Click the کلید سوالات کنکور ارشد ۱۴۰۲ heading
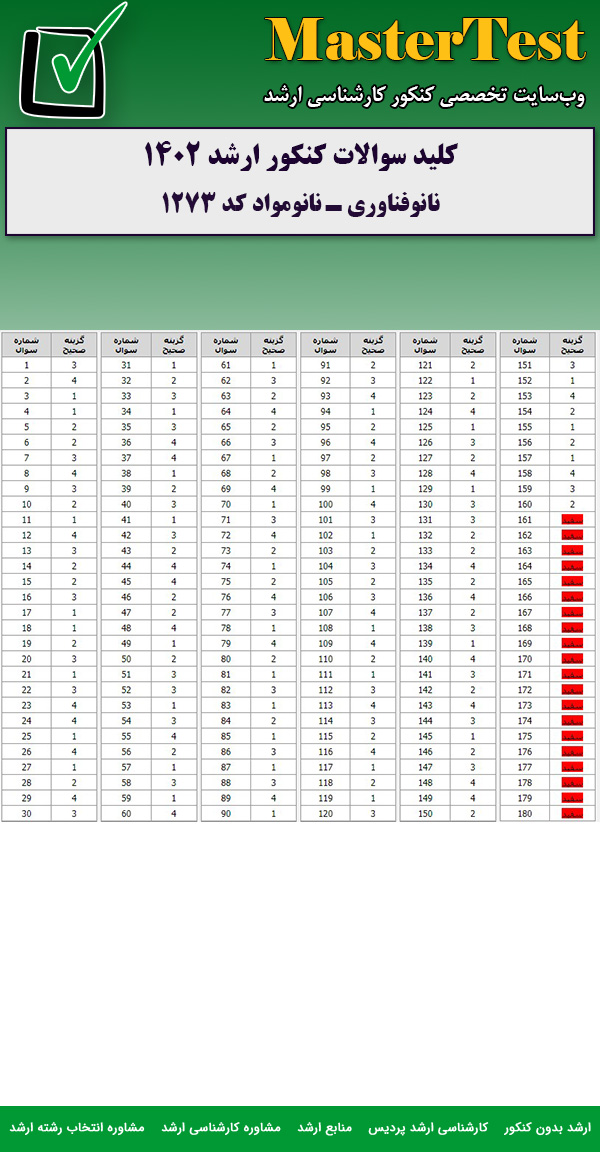The height and width of the screenshot is (1152, 600). click(300, 157)
